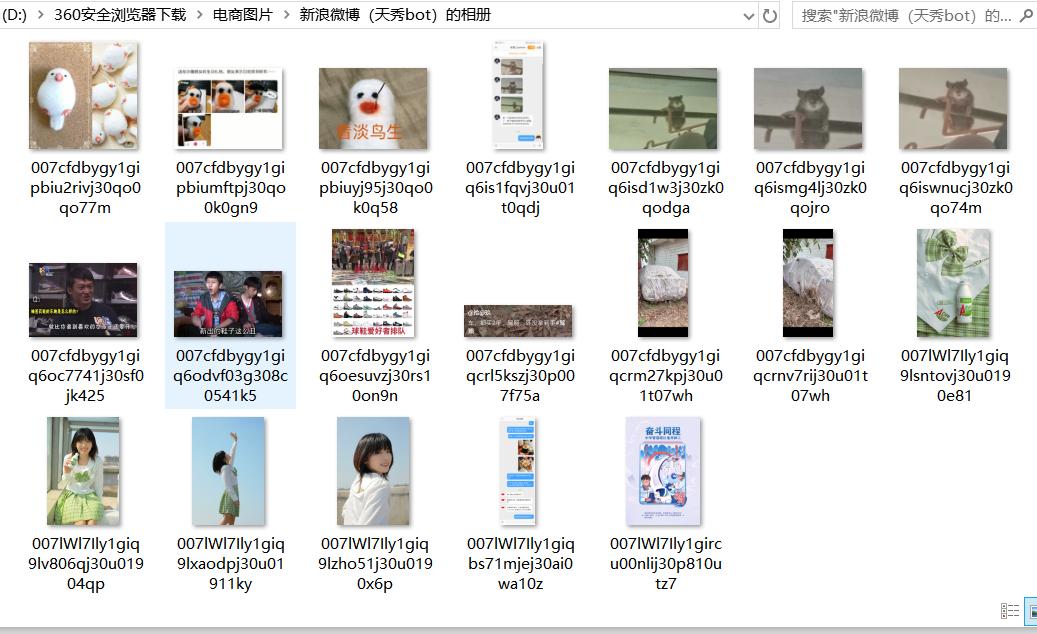Viewport: 1037px width, 634px height.
Task: Click filename 007cfdbygy1giq6isd1w3j30zk0qodga
Action: (x=665, y=188)
